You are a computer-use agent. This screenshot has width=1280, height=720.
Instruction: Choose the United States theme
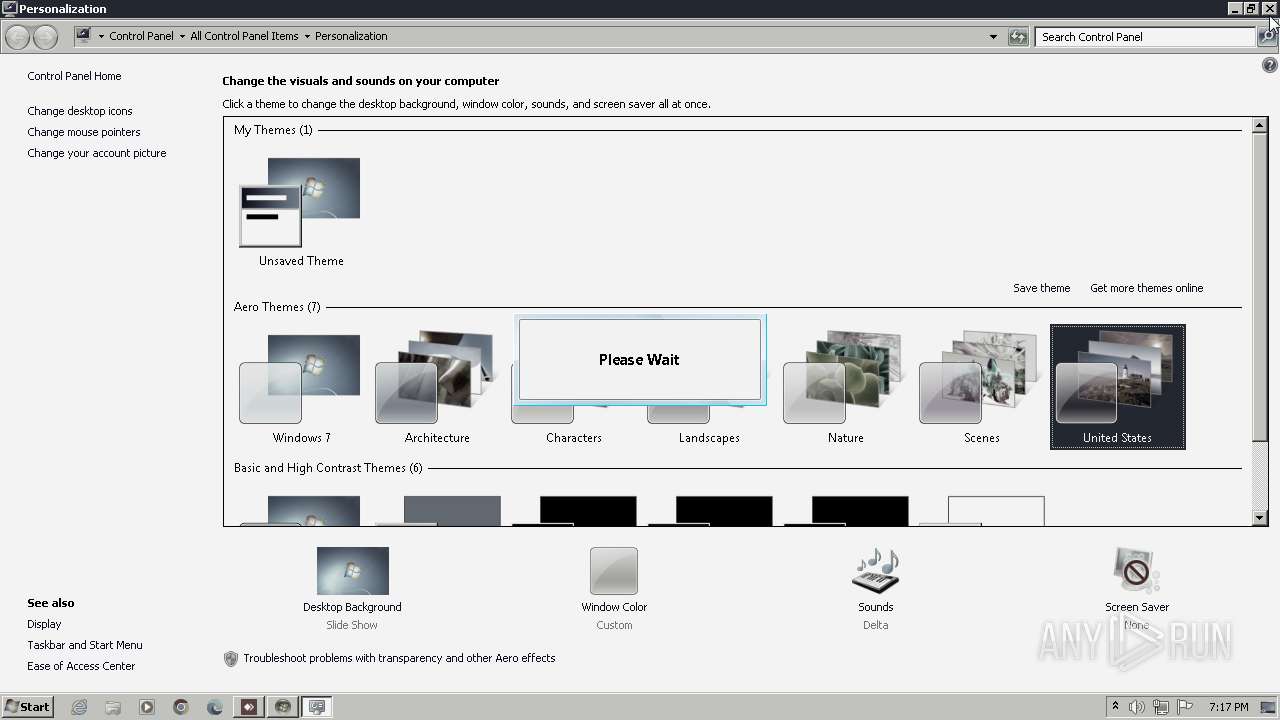tap(1117, 386)
